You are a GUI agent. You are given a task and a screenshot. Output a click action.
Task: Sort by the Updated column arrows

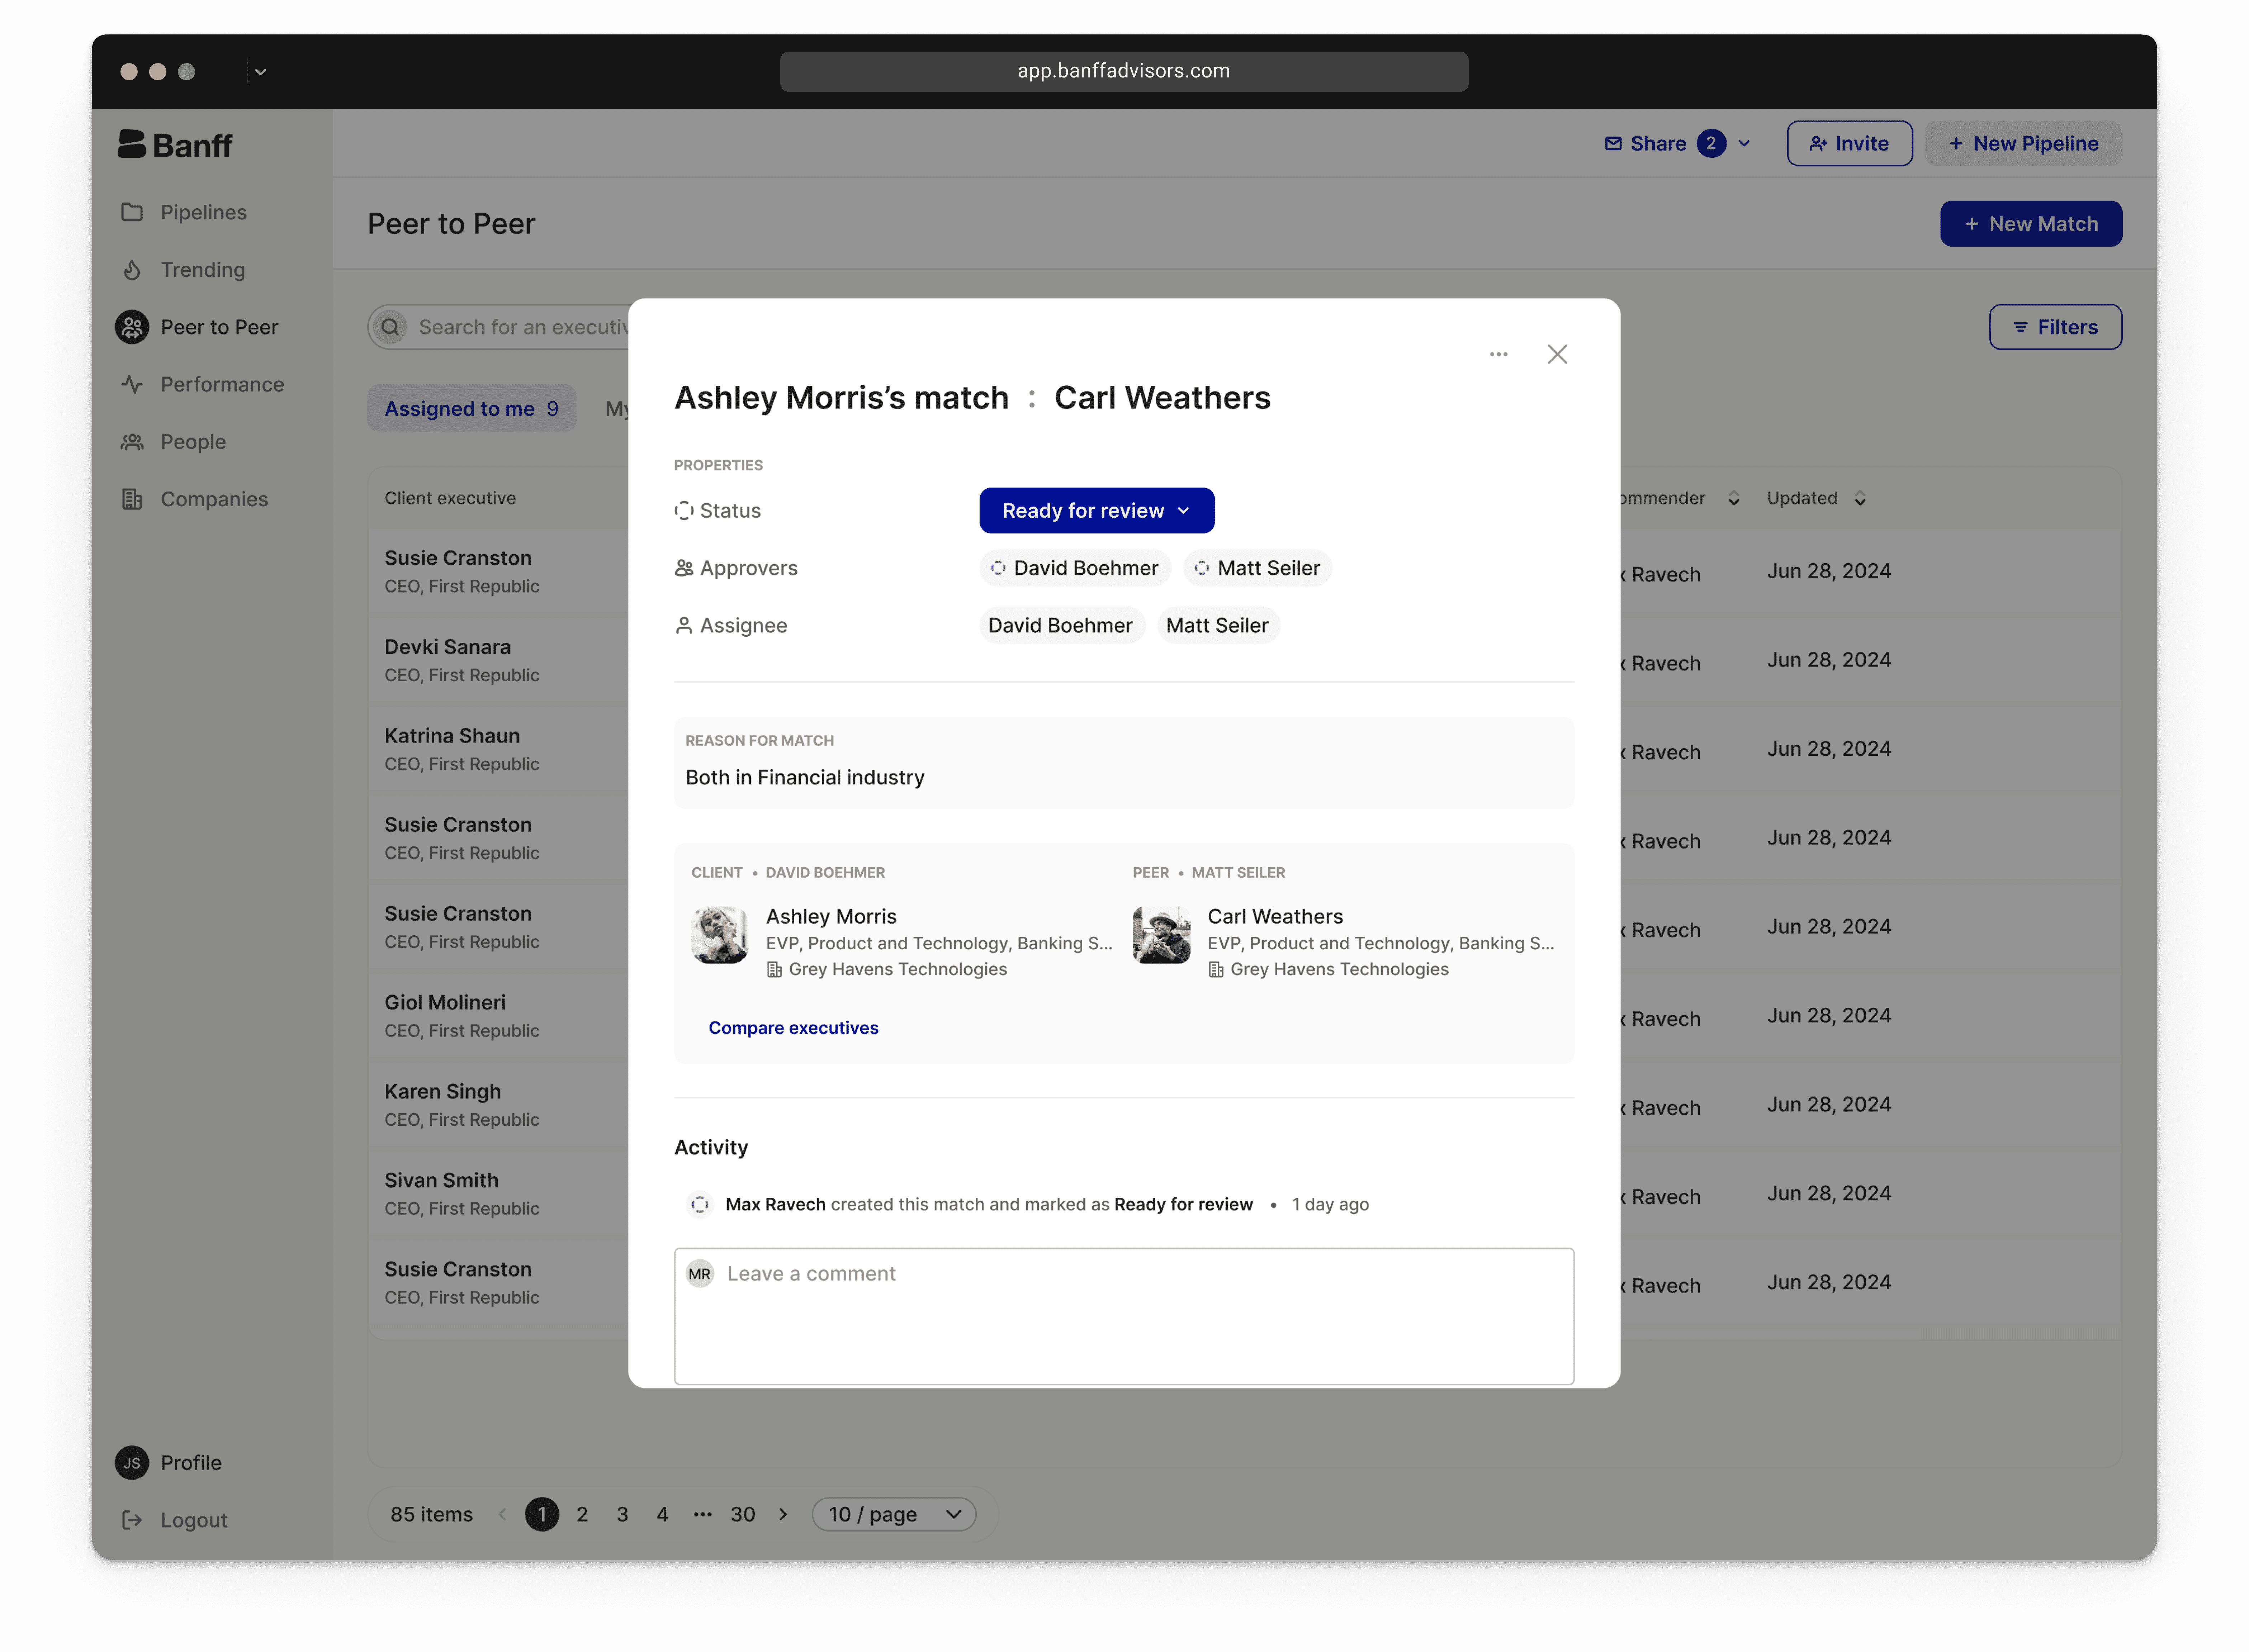[1860, 498]
